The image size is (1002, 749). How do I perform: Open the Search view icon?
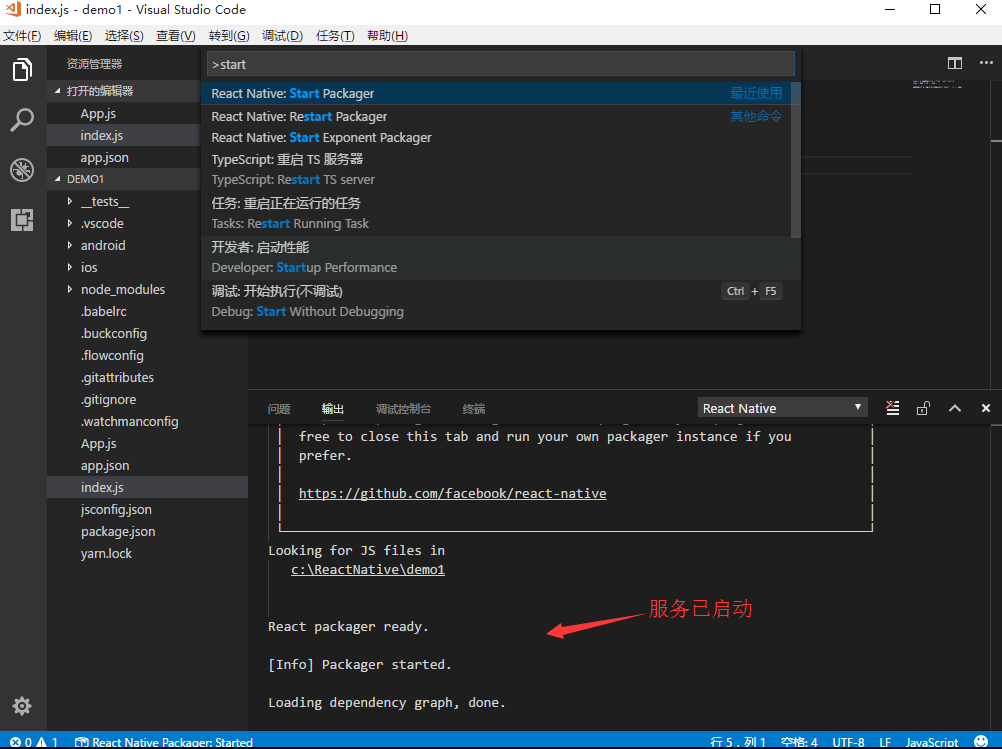22,120
